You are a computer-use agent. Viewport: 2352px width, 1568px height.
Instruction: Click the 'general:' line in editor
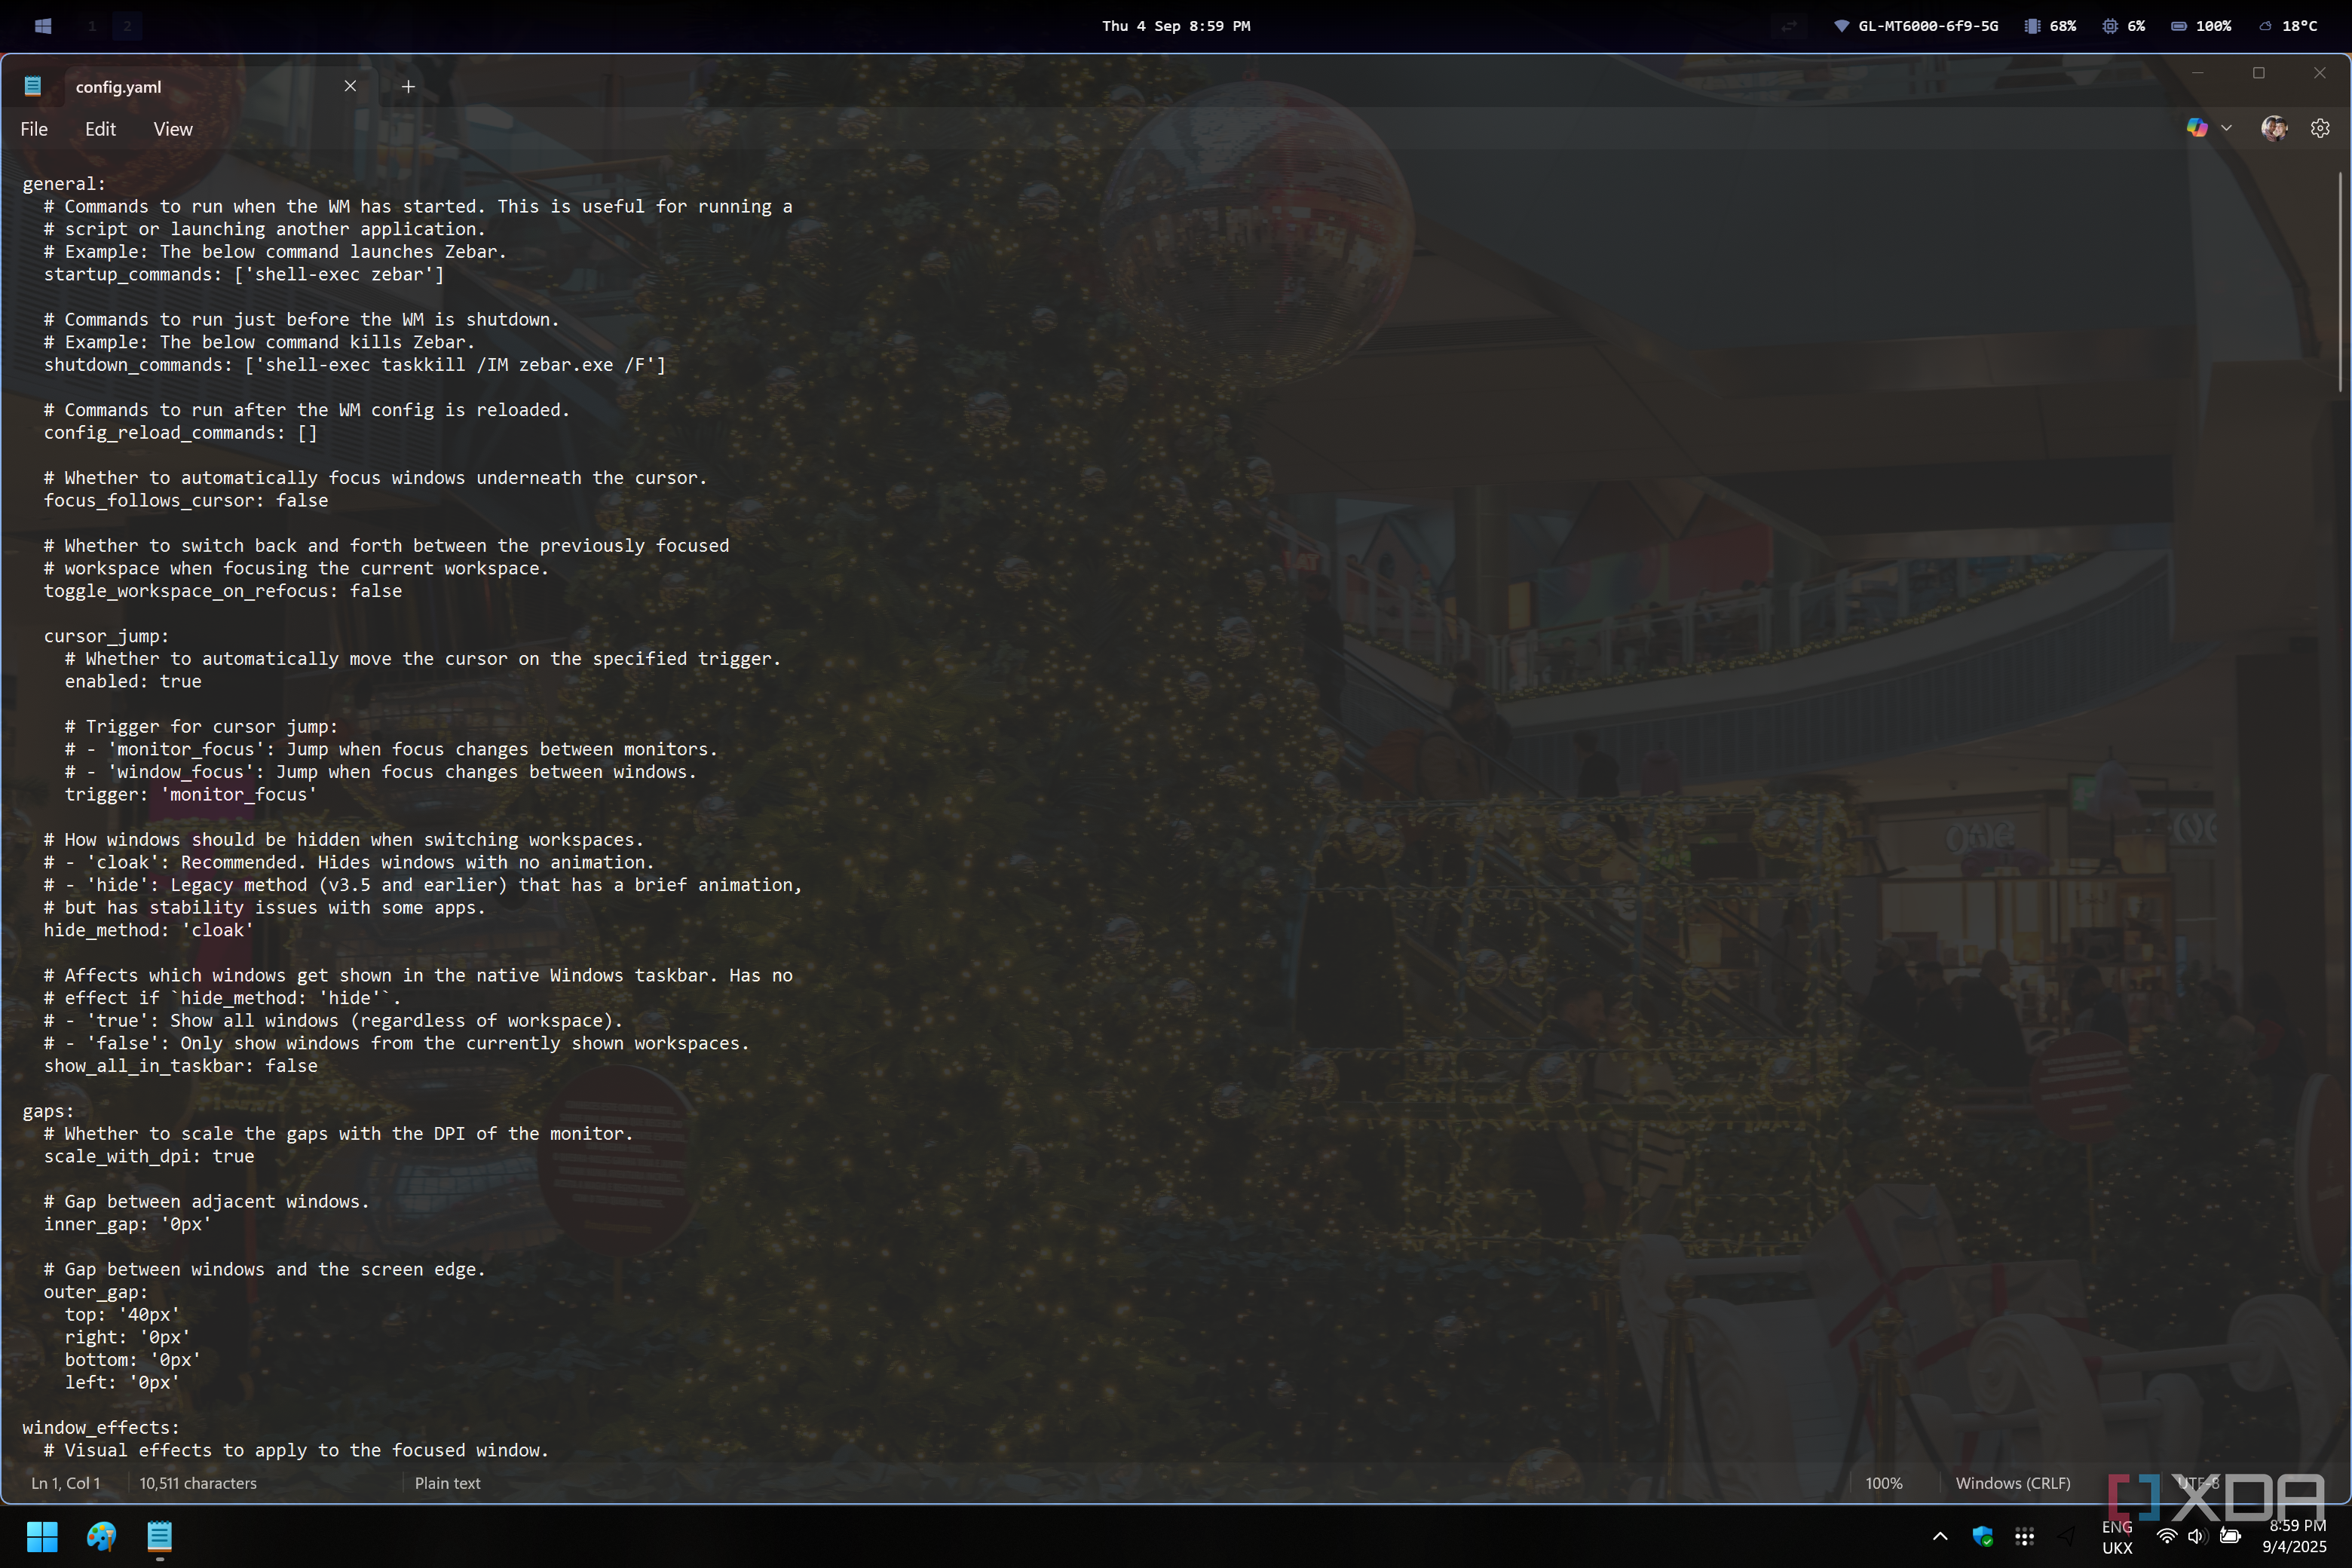click(64, 184)
